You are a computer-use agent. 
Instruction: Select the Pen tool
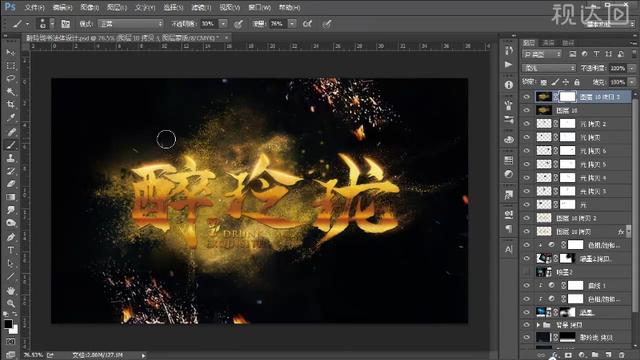click(11, 237)
